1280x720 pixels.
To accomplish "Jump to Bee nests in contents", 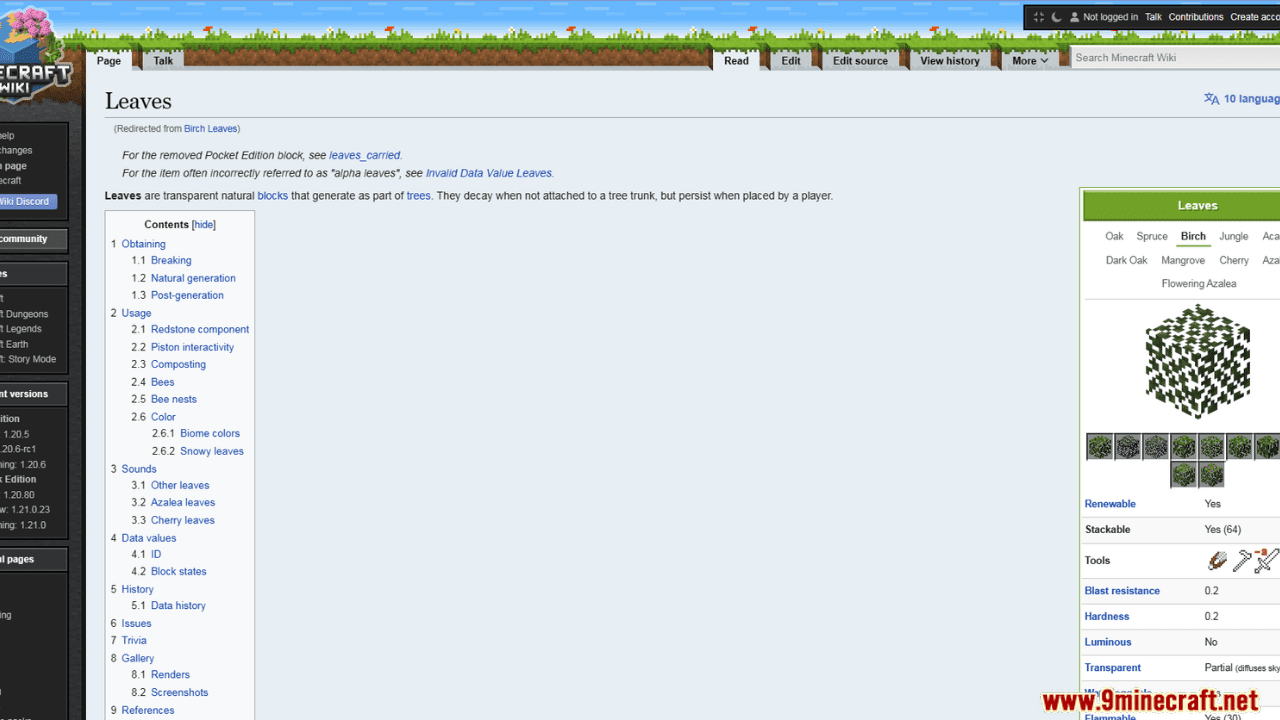I will (174, 399).
